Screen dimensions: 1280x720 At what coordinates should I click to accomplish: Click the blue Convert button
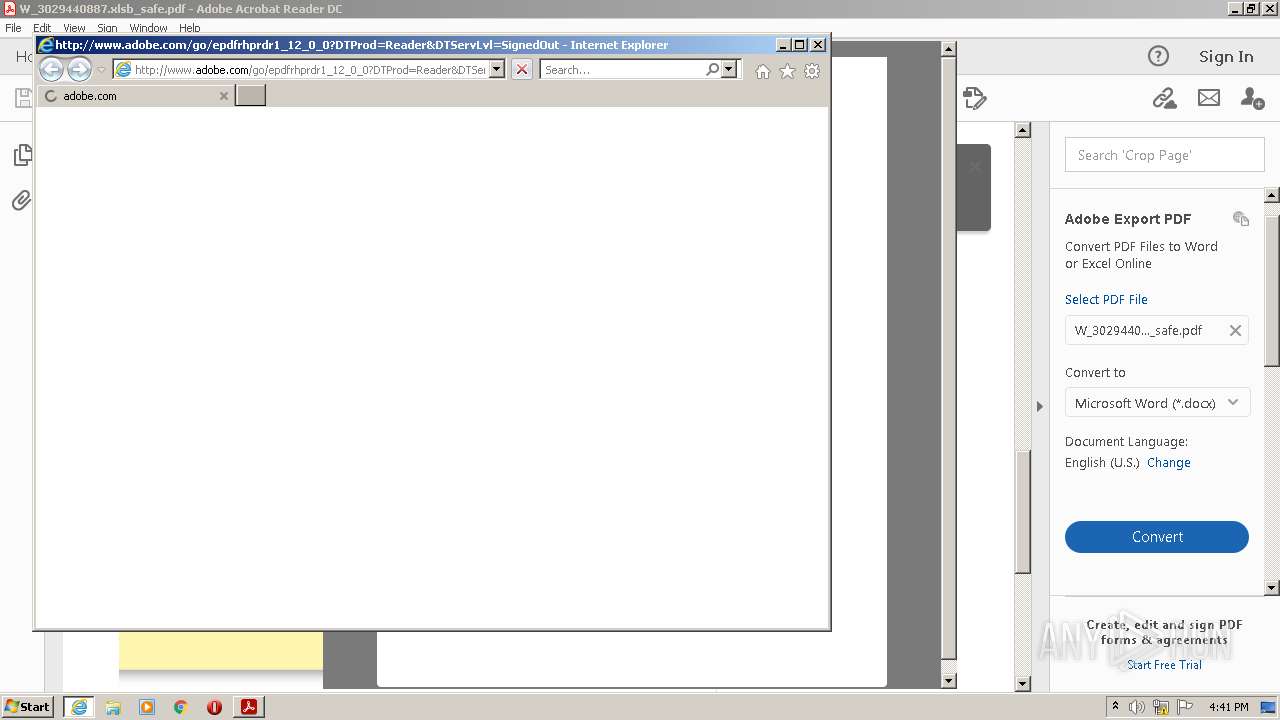click(x=1157, y=537)
